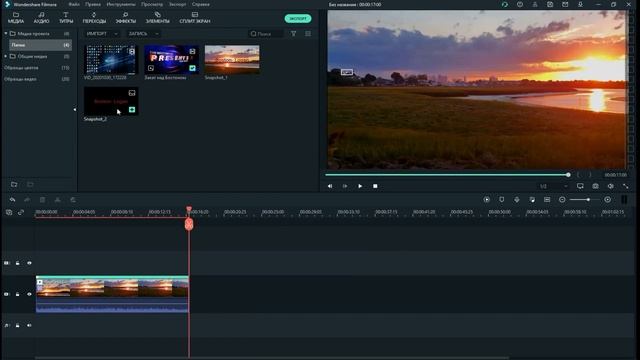Toggle fullscreen preview
The height and width of the screenshot is (360, 640).
click(x=626, y=186)
